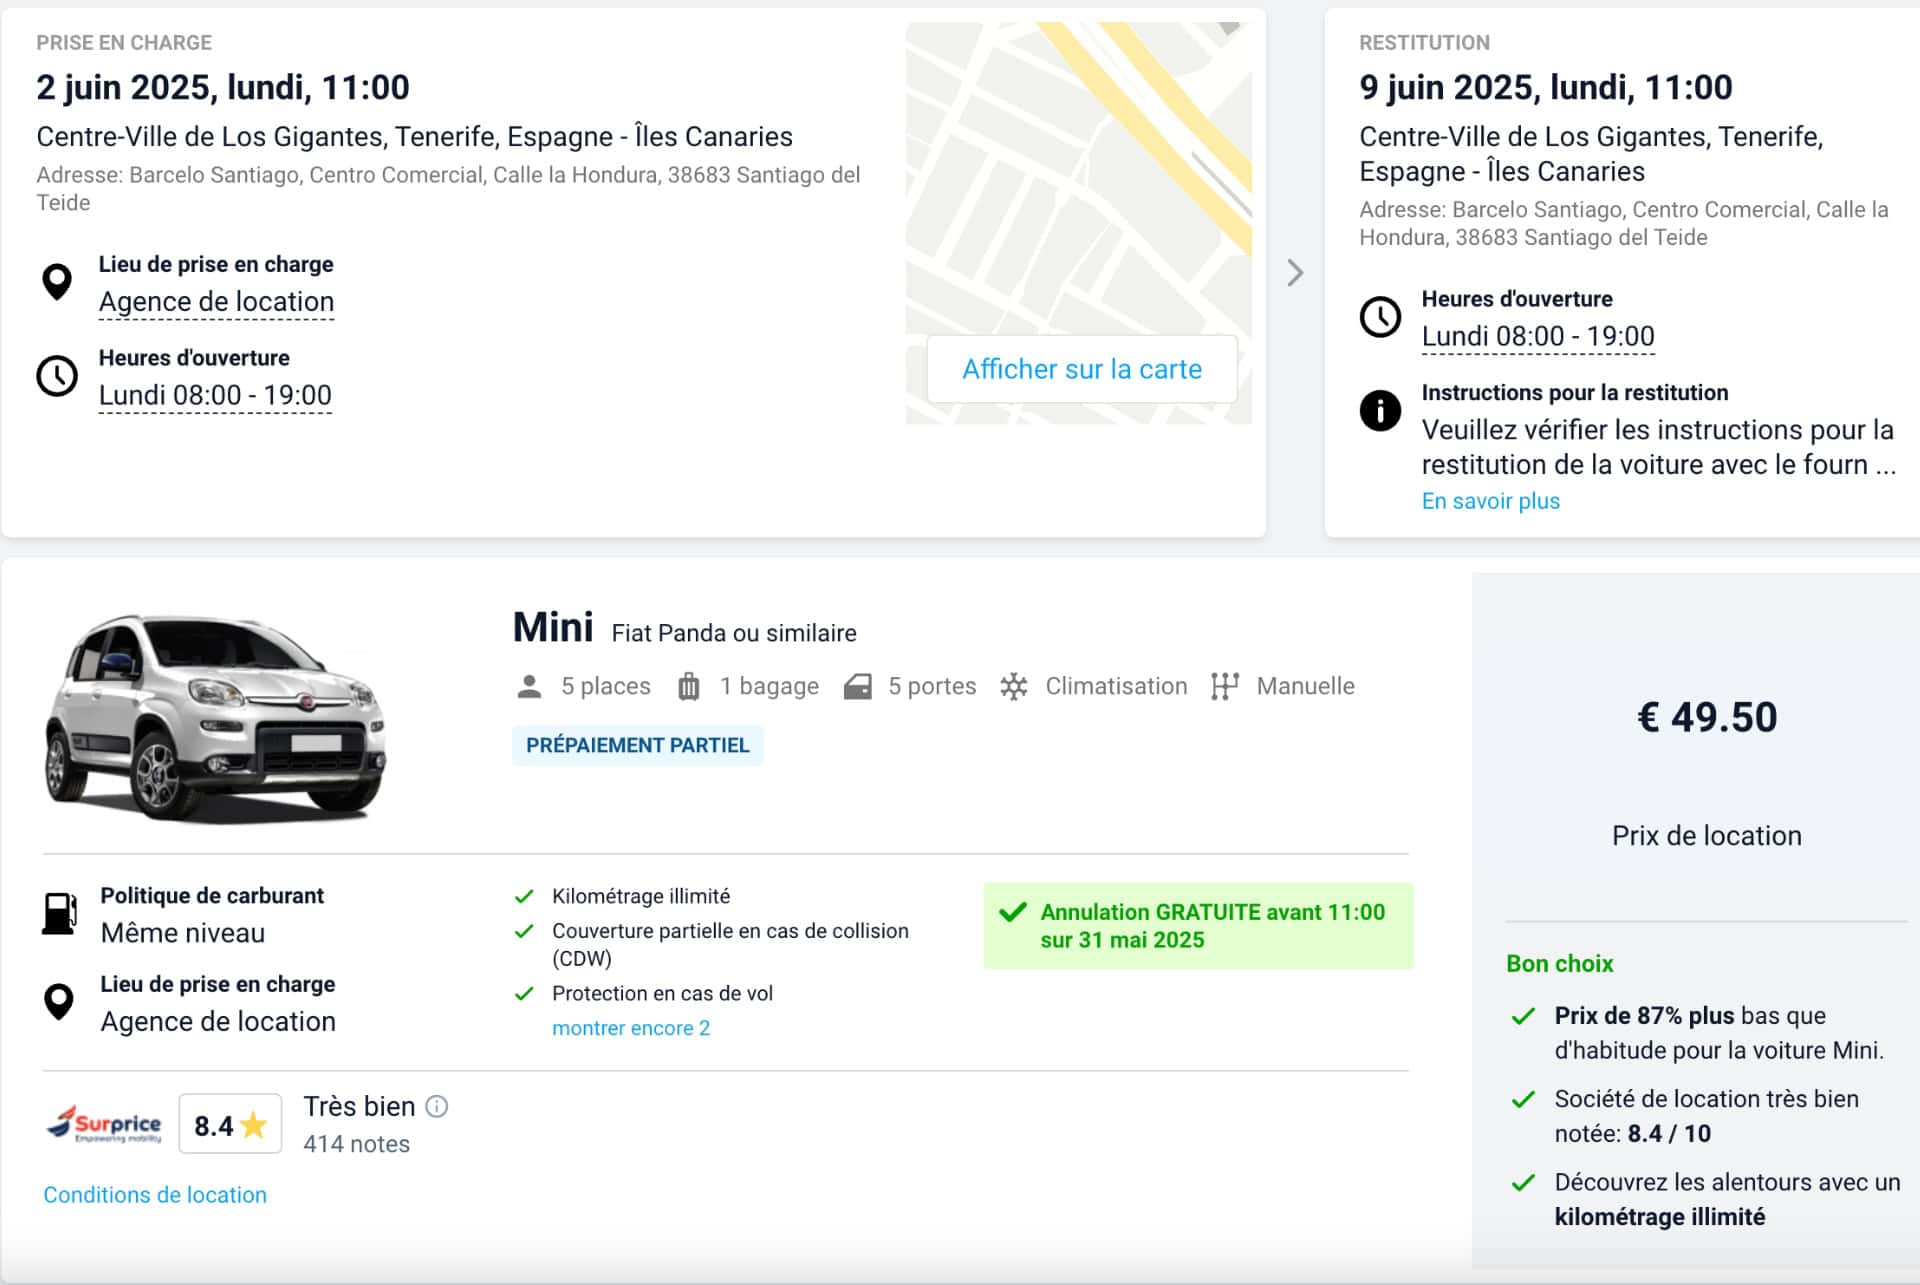Click the 5 portes car door icon
Image resolution: width=1920 pixels, height=1285 pixels.
[857, 686]
